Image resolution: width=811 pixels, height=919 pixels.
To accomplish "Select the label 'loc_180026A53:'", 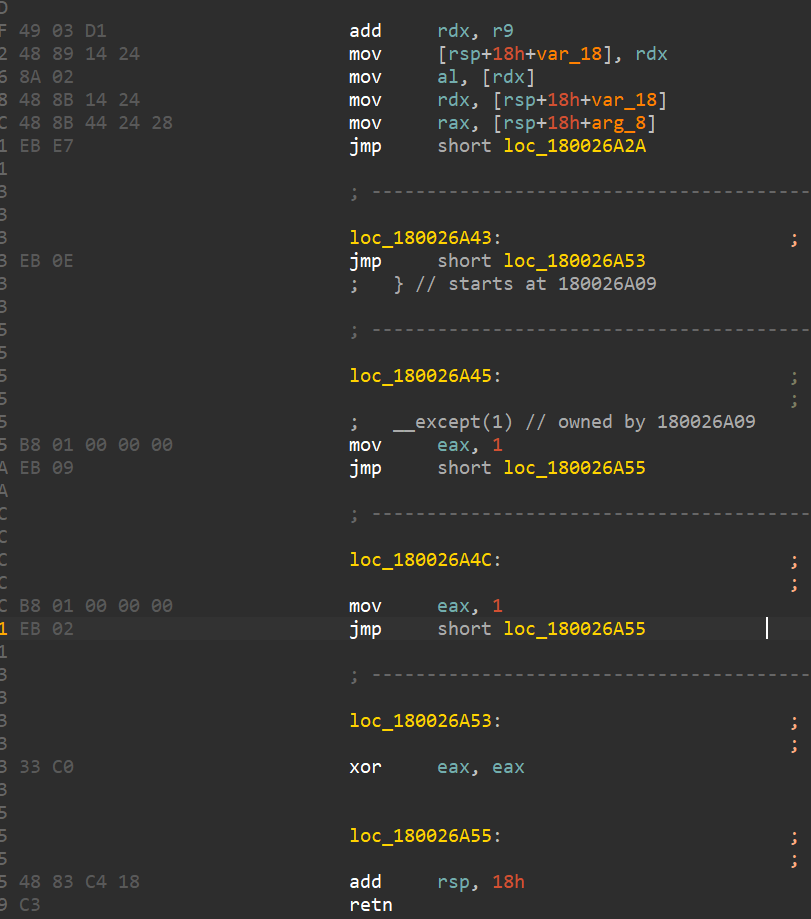I will (425, 721).
